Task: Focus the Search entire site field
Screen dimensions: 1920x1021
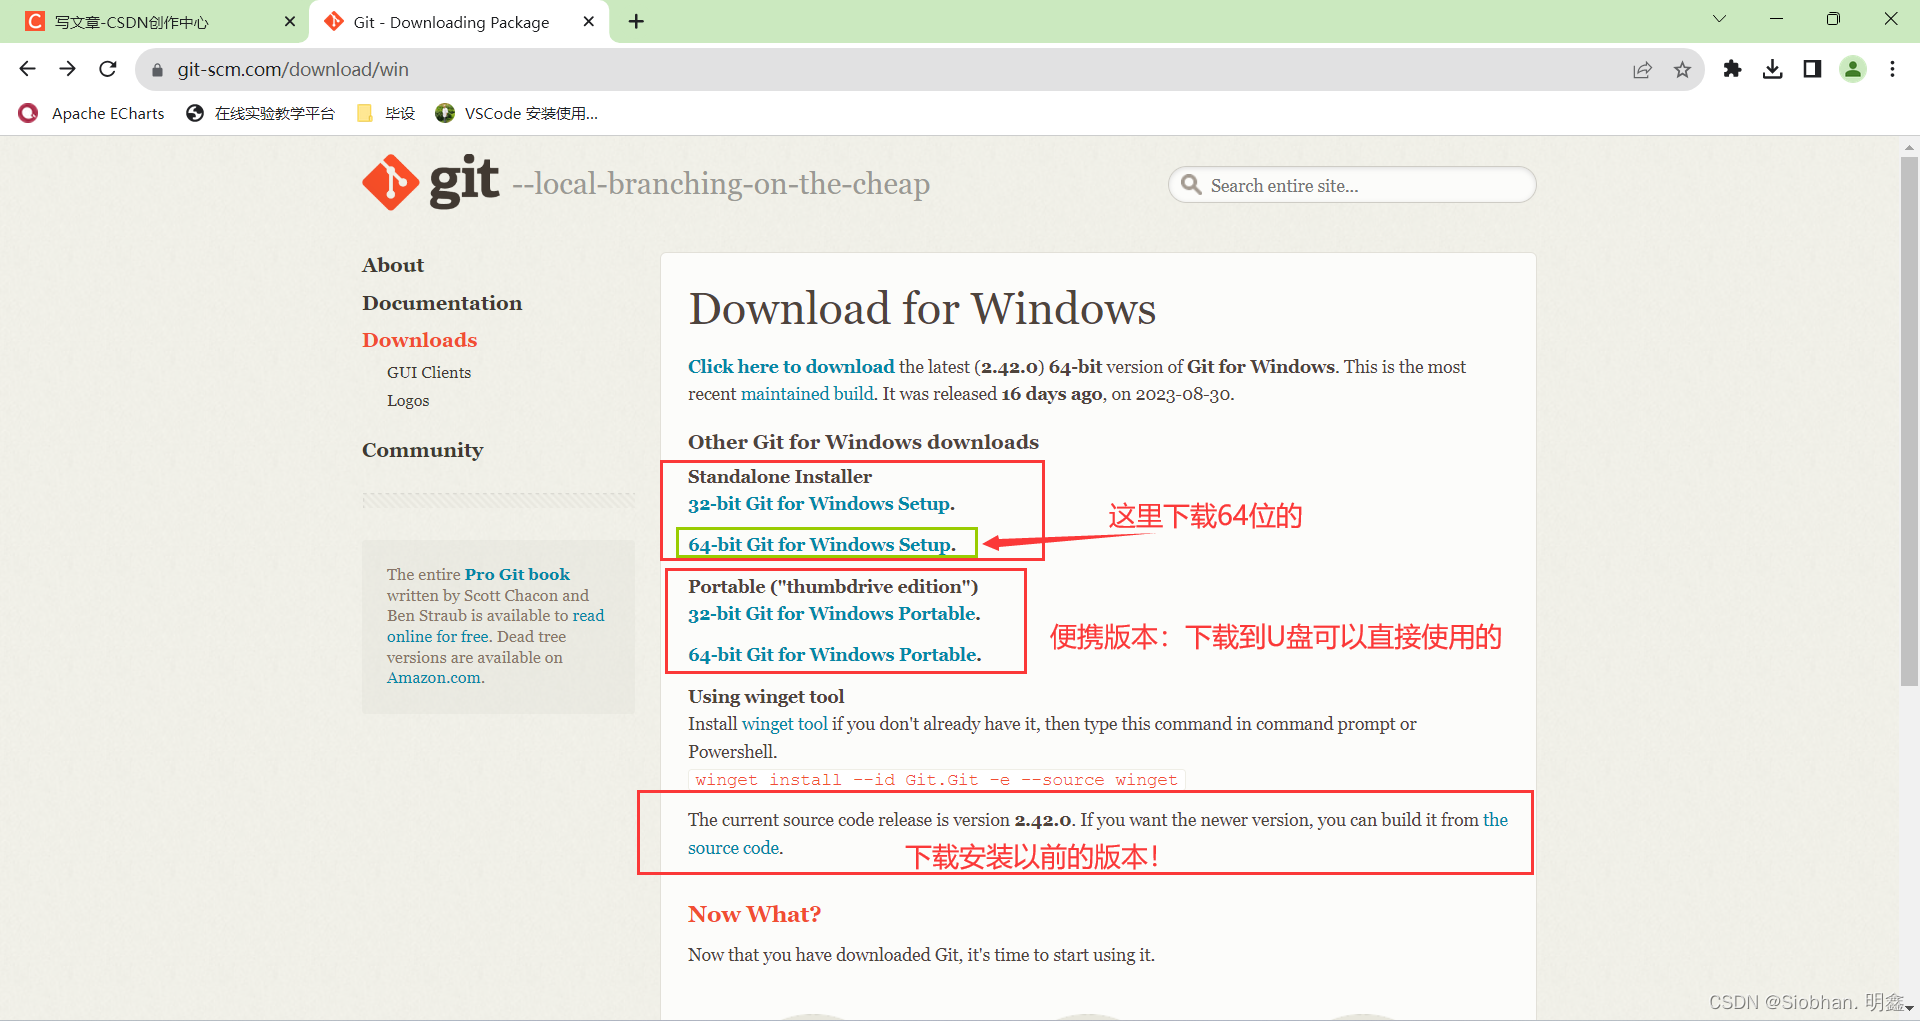Action: [1352, 185]
